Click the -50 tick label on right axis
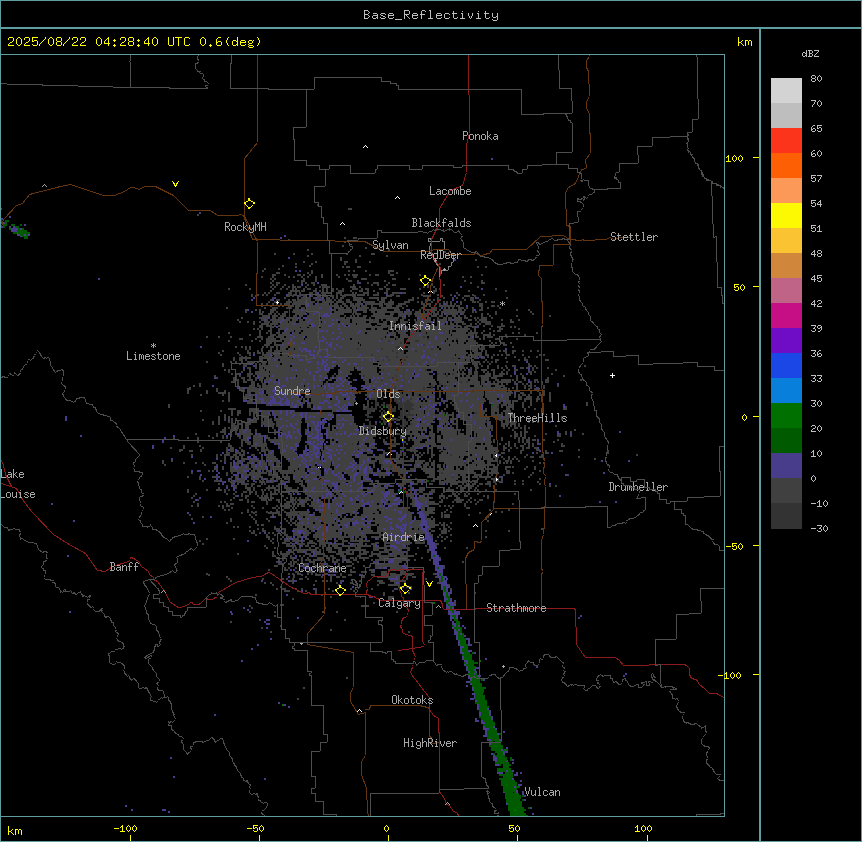862x842 pixels. (734, 546)
